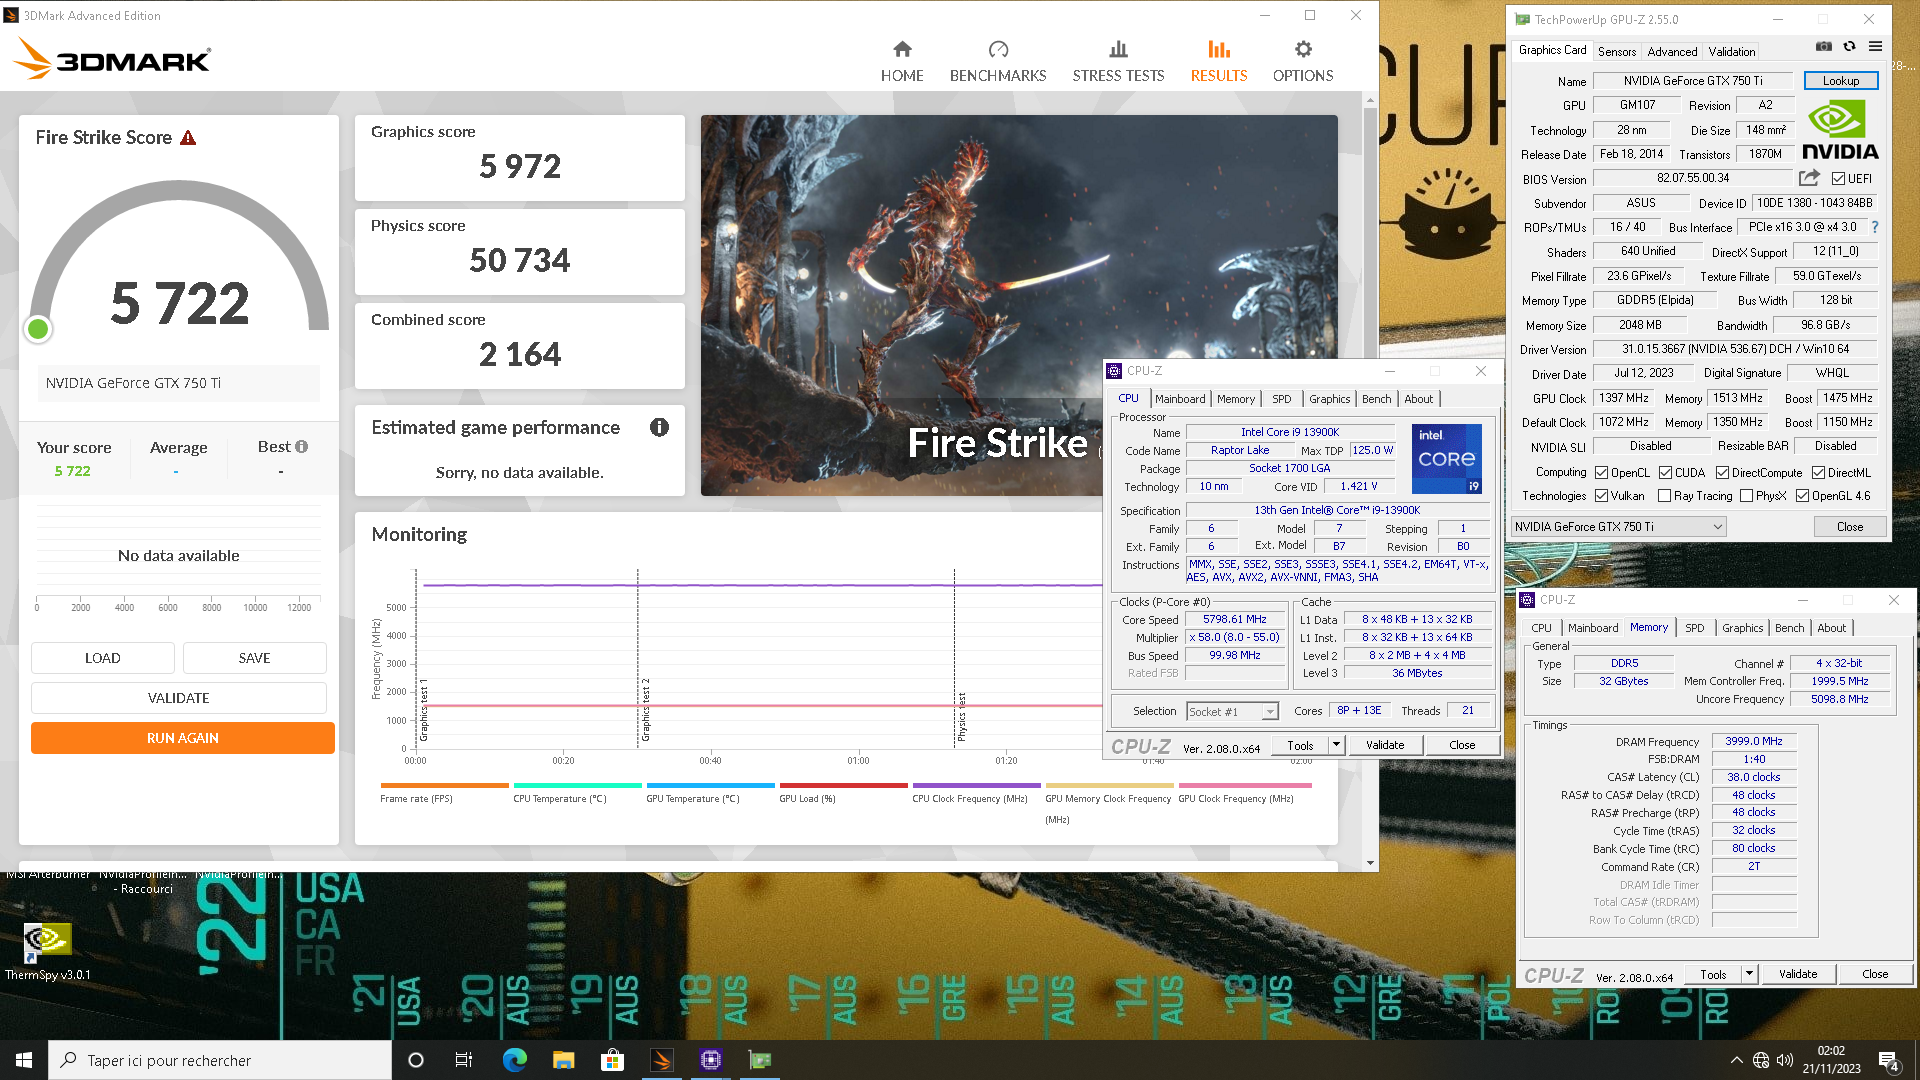Click the NVIDIA logo in GPU-Z
Screen dimensions: 1920x1080
click(x=1840, y=130)
